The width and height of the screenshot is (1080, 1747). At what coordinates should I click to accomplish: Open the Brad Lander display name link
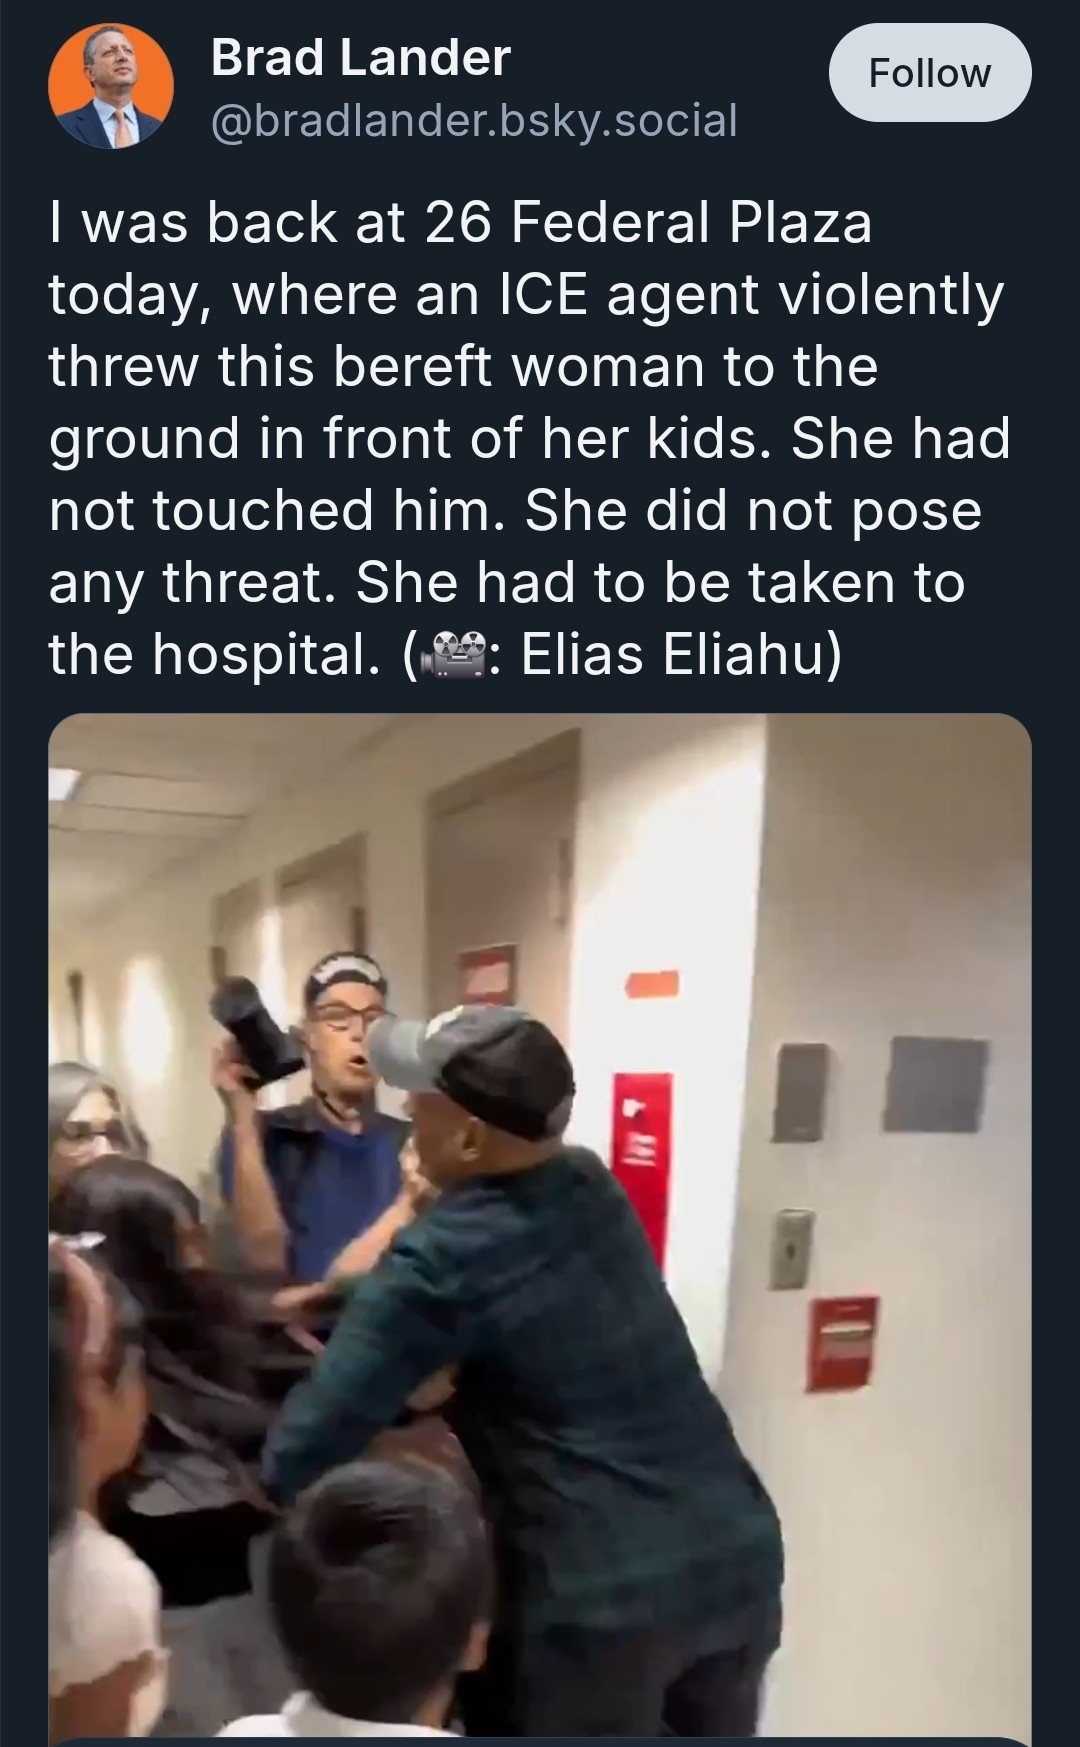click(x=361, y=57)
